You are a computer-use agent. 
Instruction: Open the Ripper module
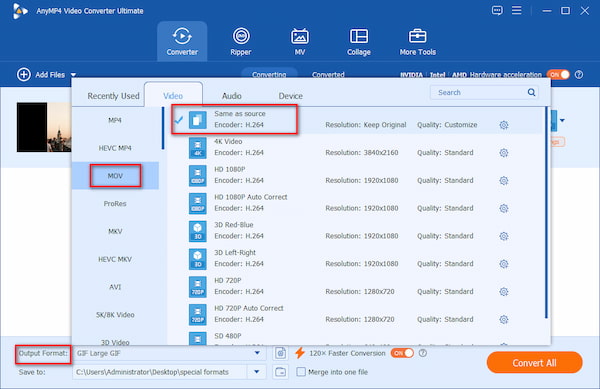tap(241, 41)
